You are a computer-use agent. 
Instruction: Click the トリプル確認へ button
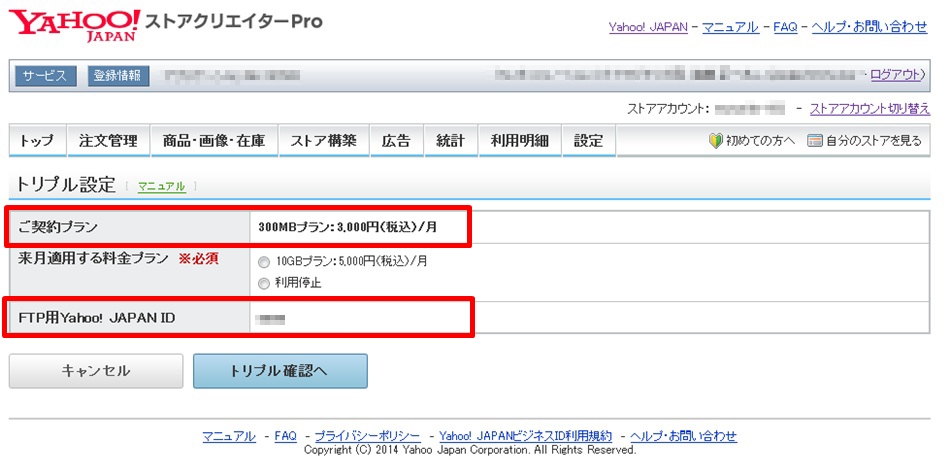[x=280, y=371]
